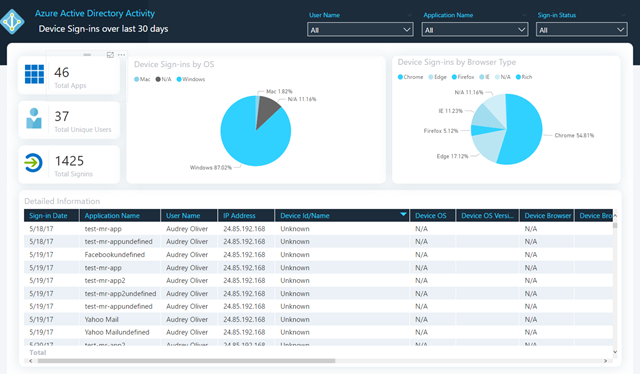
Task: Open focus mode icon on Total Apps card
Action: tap(110, 55)
